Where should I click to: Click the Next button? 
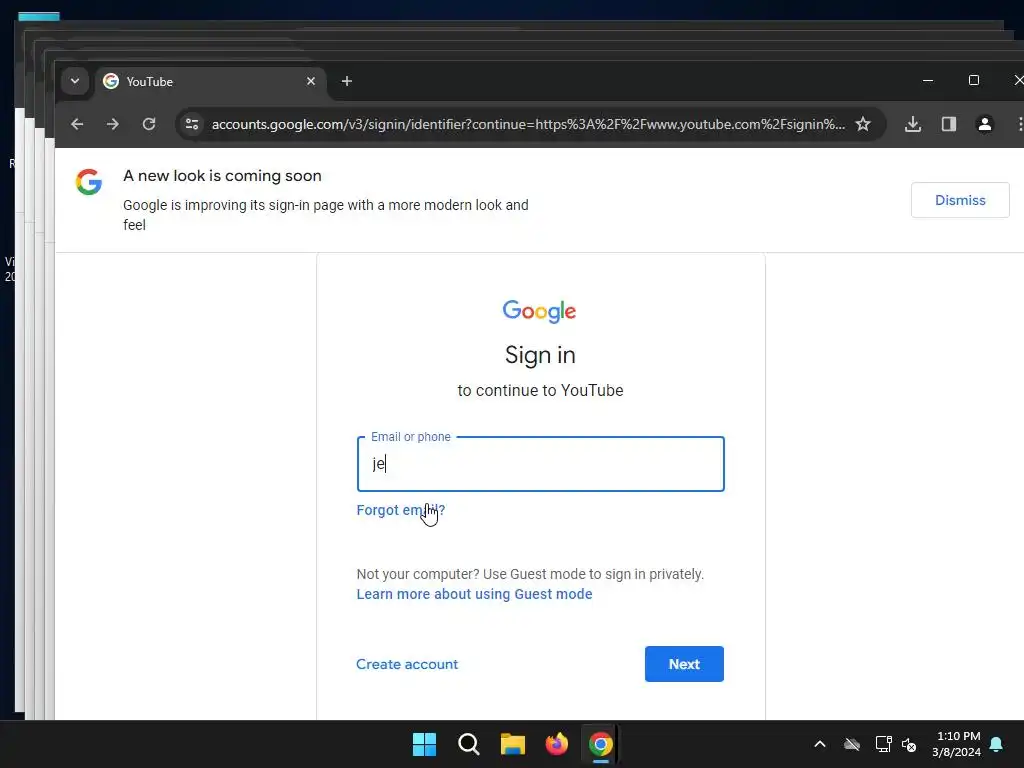coord(684,664)
